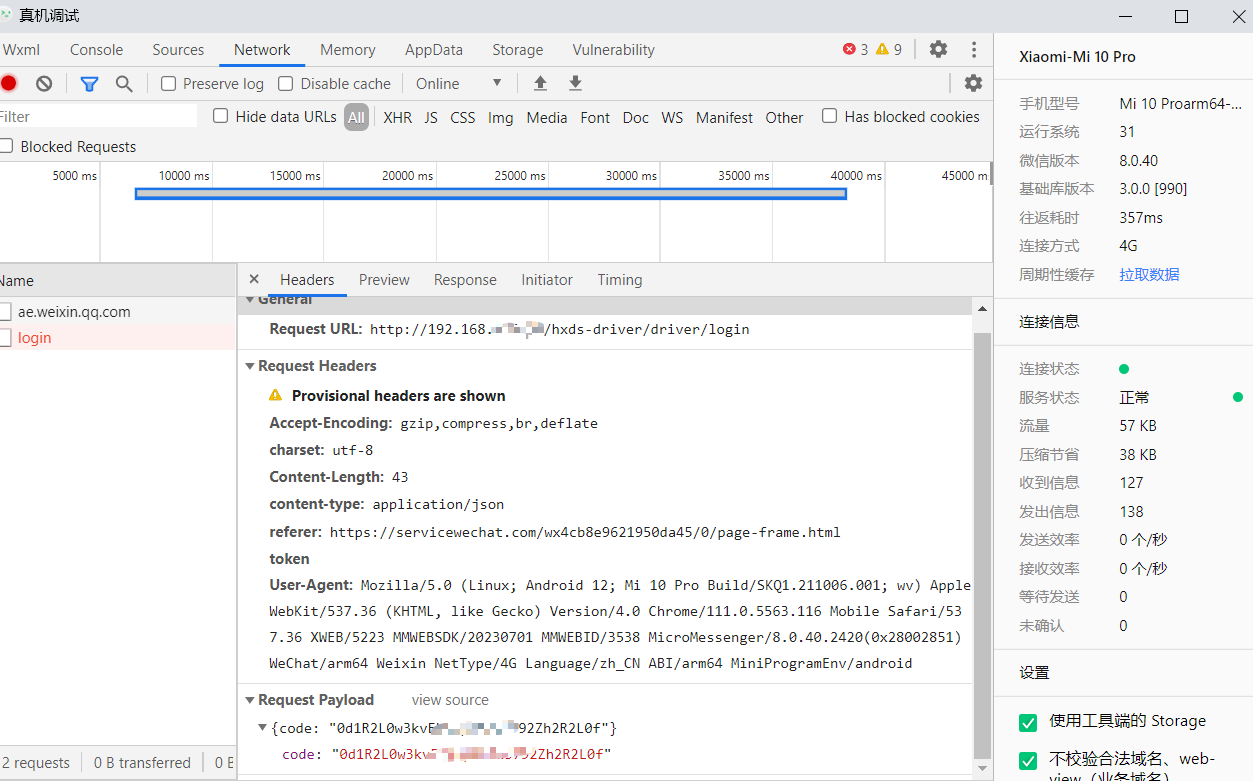Filter requests by XHR
This screenshot has width=1253, height=781.
[398, 117]
